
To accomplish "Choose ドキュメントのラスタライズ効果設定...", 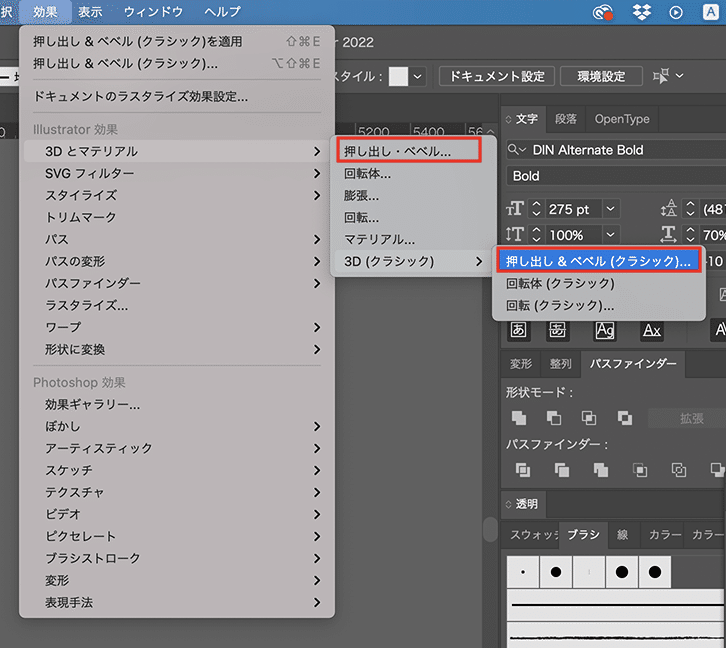I will (x=177, y=96).
